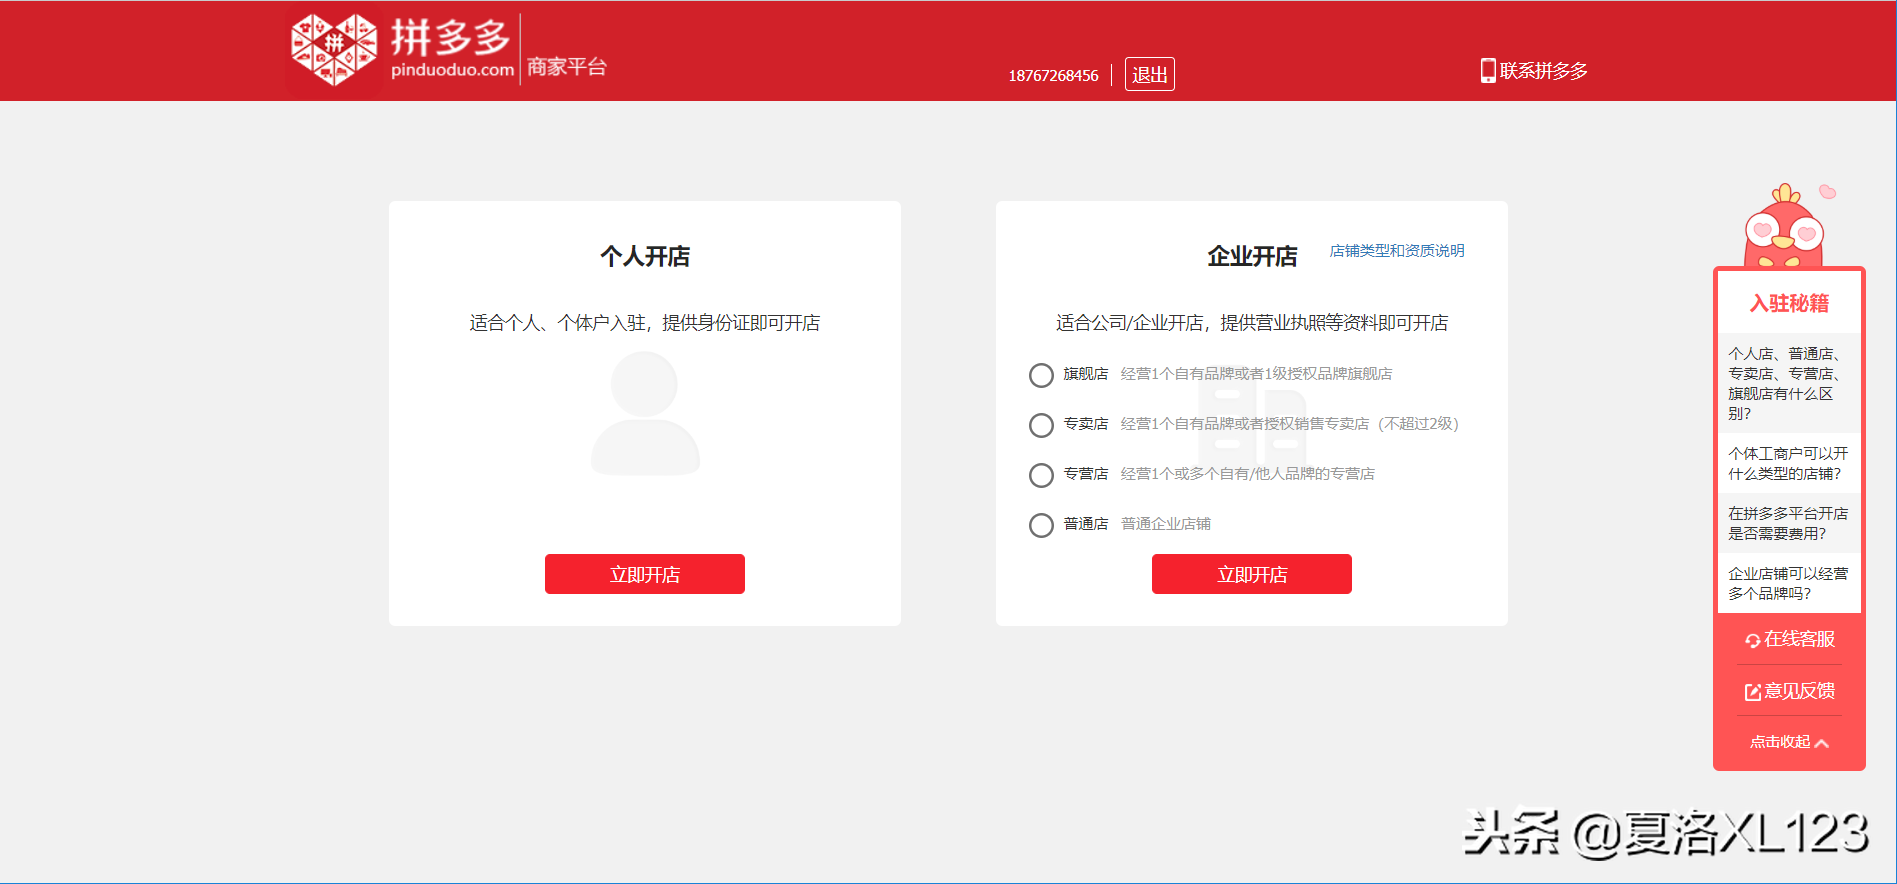The image size is (1897, 884).
Task: Click the phone icon beside 联系拼多多
Action: tap(1488, 70)
